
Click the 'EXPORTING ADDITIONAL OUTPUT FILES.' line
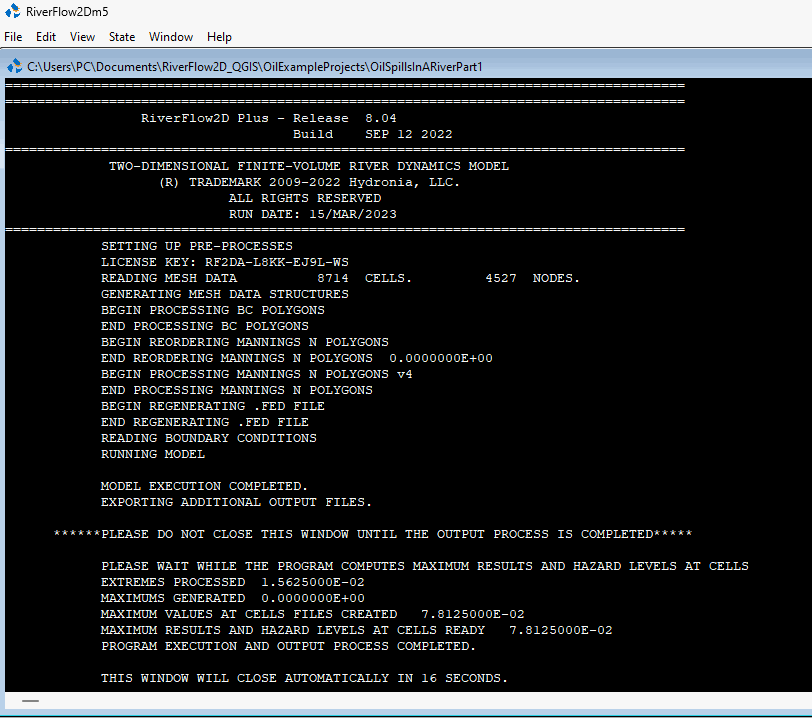tap(237, 502)
